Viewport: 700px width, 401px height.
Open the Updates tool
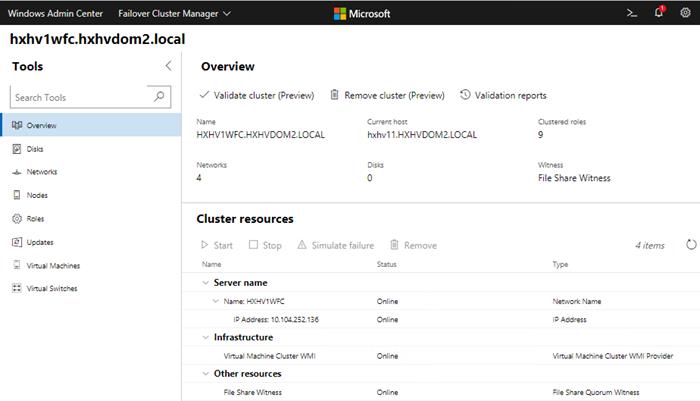tap(91, 242)
